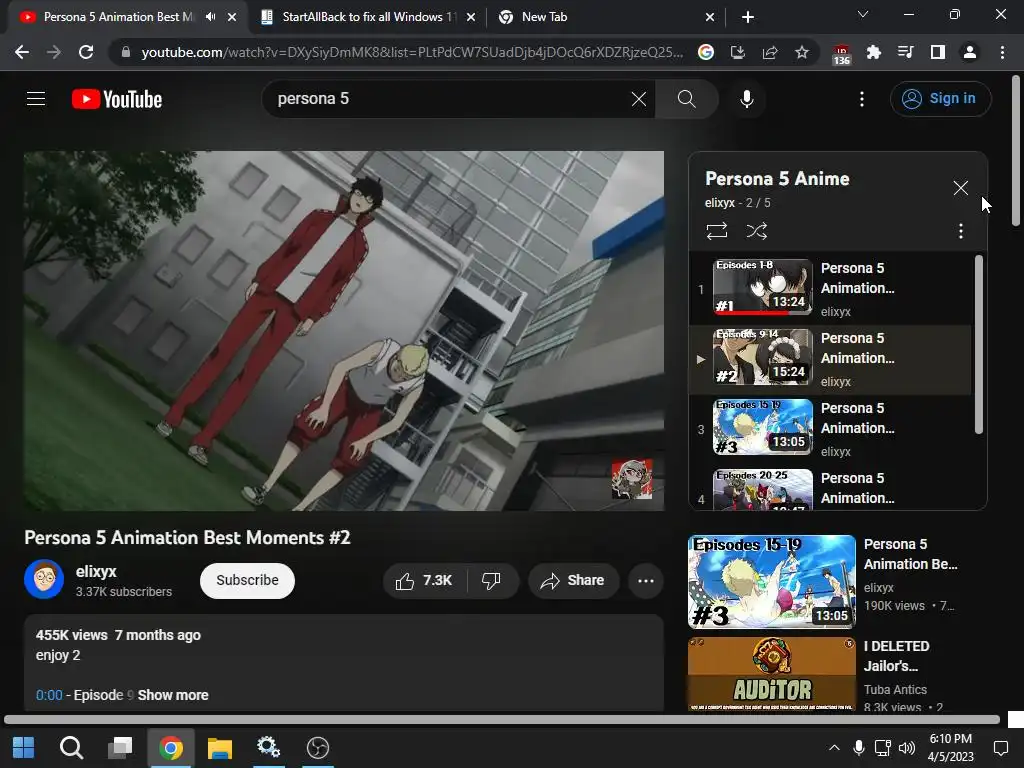Open the elixyx link in playlist header

click(x=719, y=203)
